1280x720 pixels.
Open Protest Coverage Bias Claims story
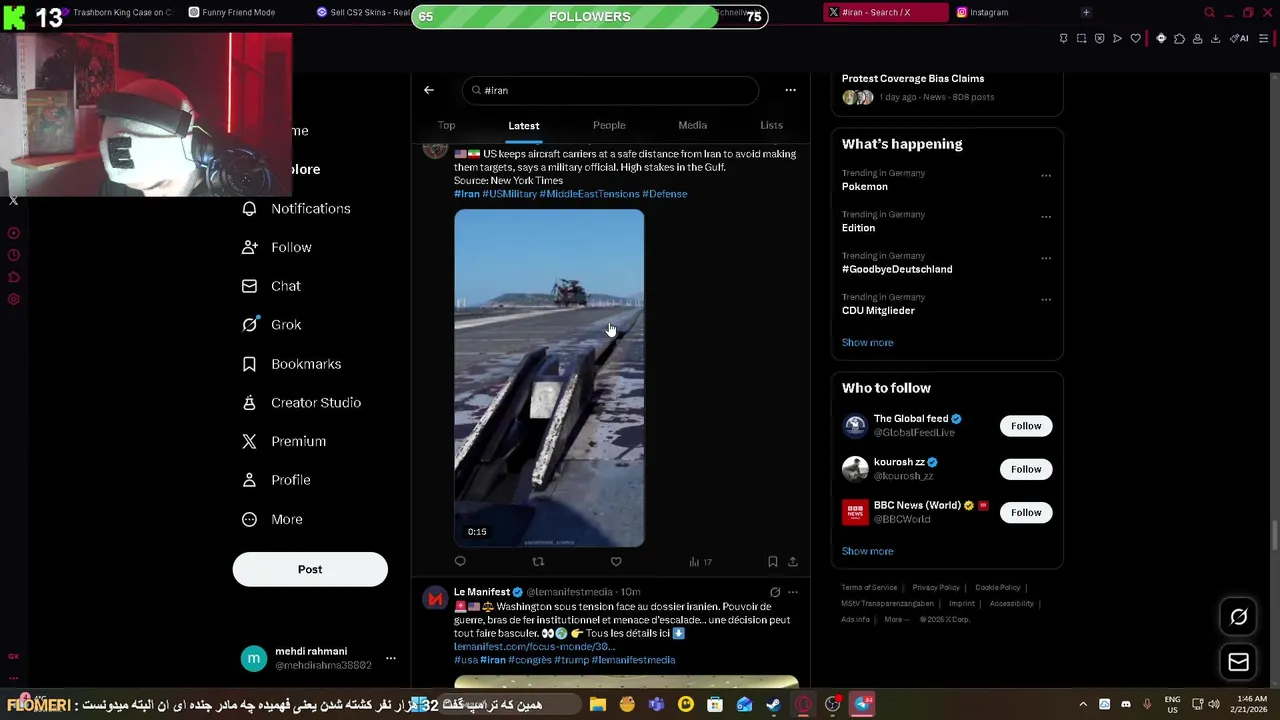913,78
